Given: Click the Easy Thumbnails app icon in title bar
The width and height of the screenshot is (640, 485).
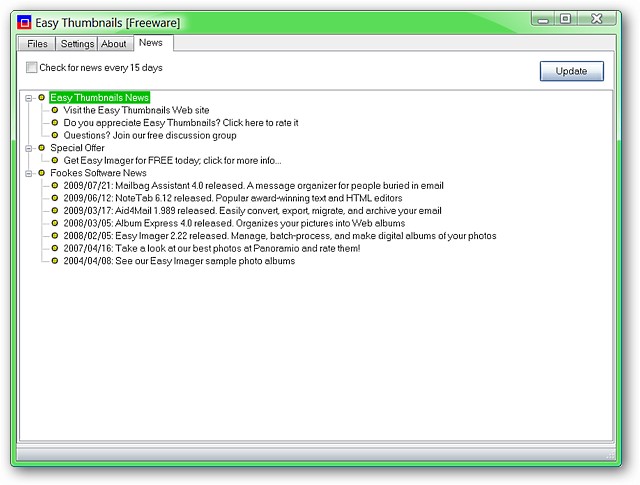Looking at the screenshot, I should [24, 22].
